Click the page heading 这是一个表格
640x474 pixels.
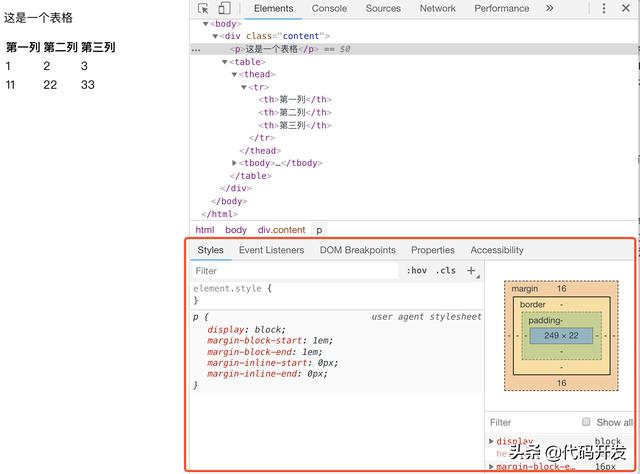(x=38, y=18)
